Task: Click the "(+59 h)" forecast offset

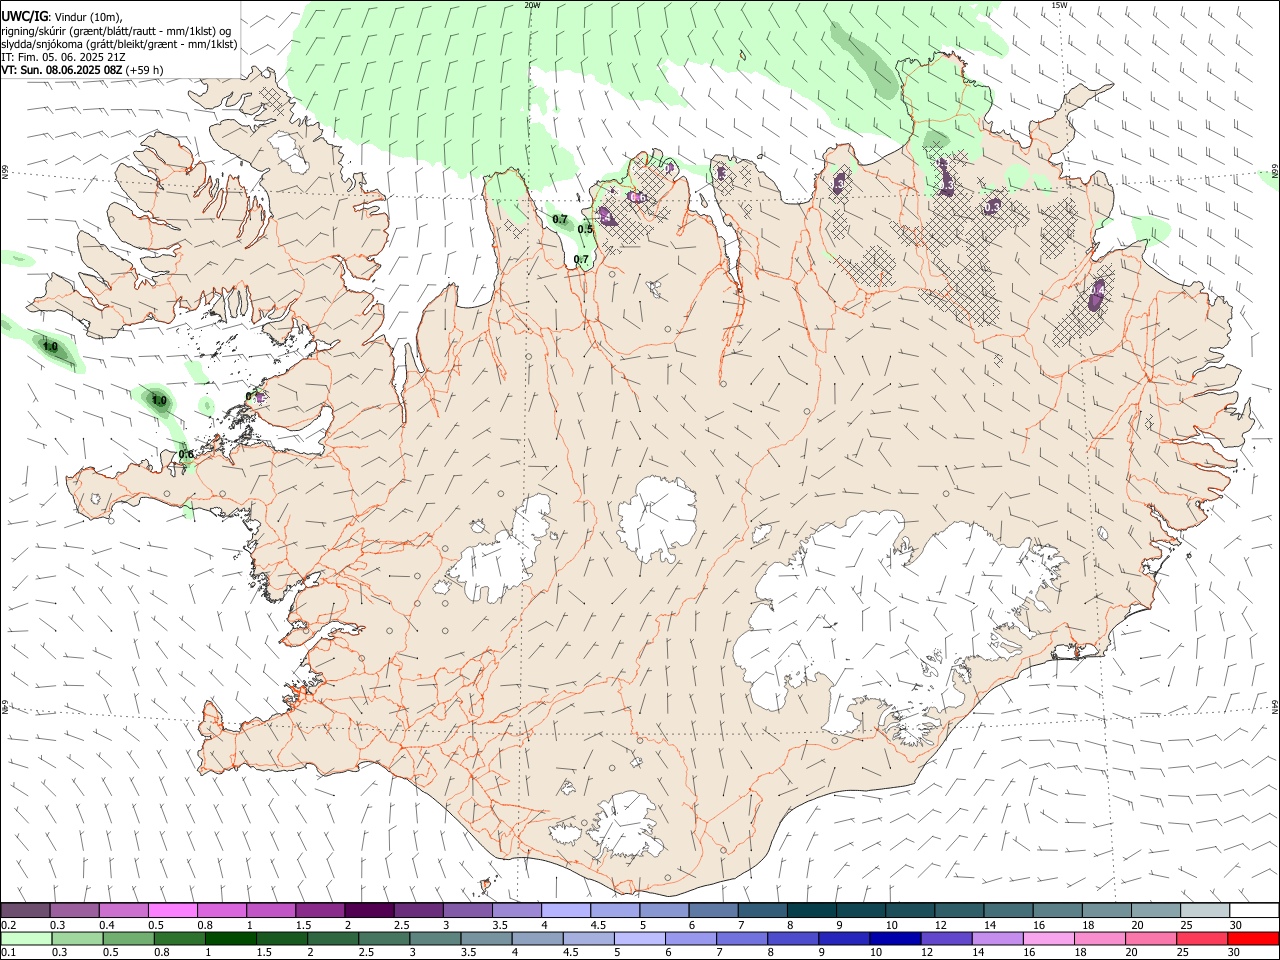Action: pos(145,71)
